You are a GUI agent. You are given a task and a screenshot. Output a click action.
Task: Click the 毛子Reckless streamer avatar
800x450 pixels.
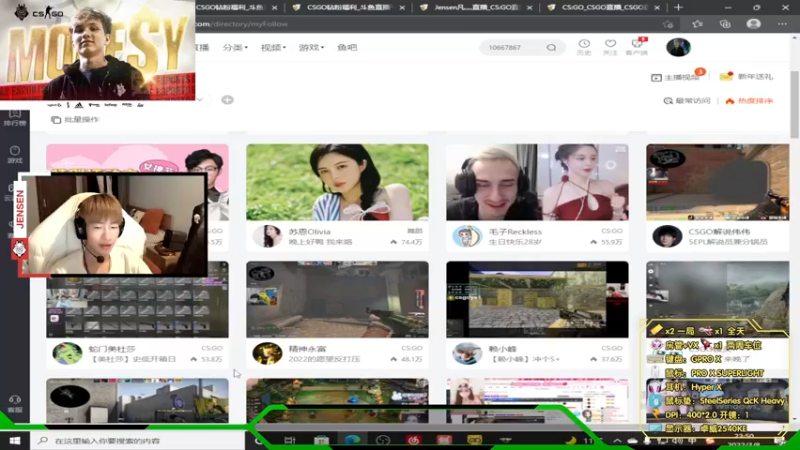(467, 236)
